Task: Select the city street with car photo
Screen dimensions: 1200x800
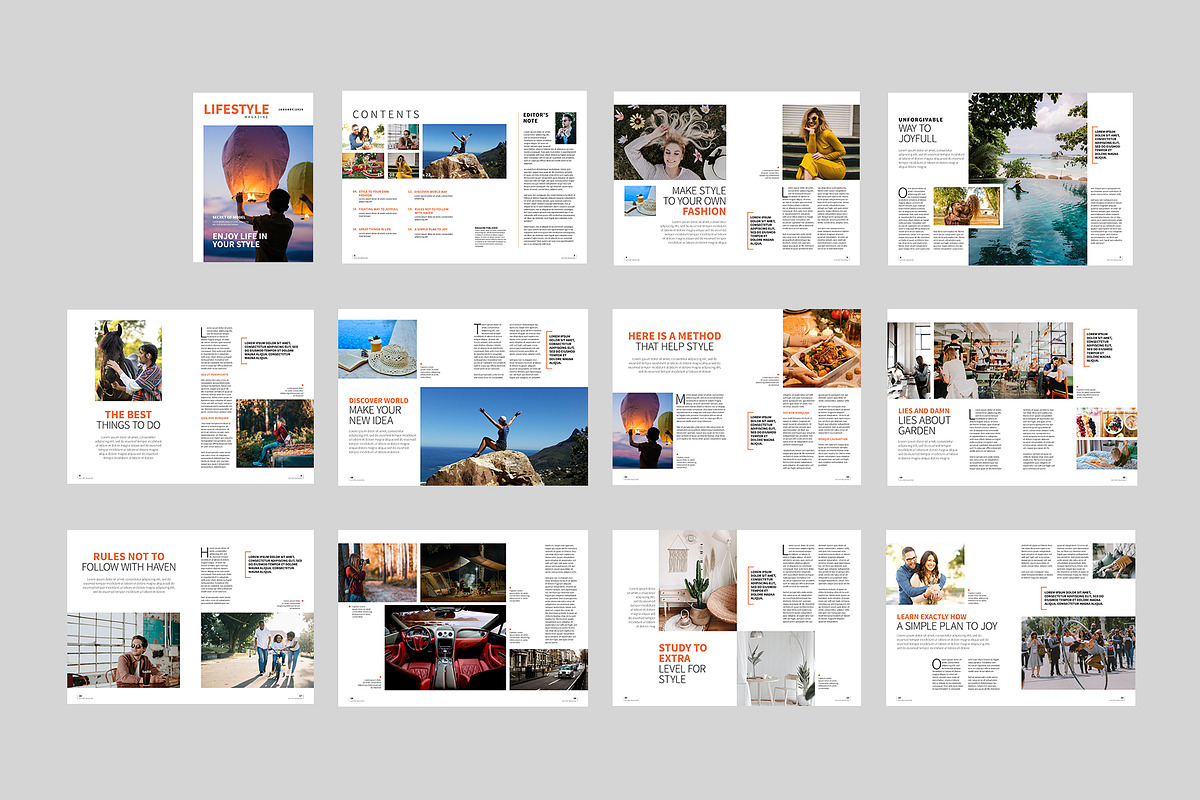Action: (x=549, y=669)
